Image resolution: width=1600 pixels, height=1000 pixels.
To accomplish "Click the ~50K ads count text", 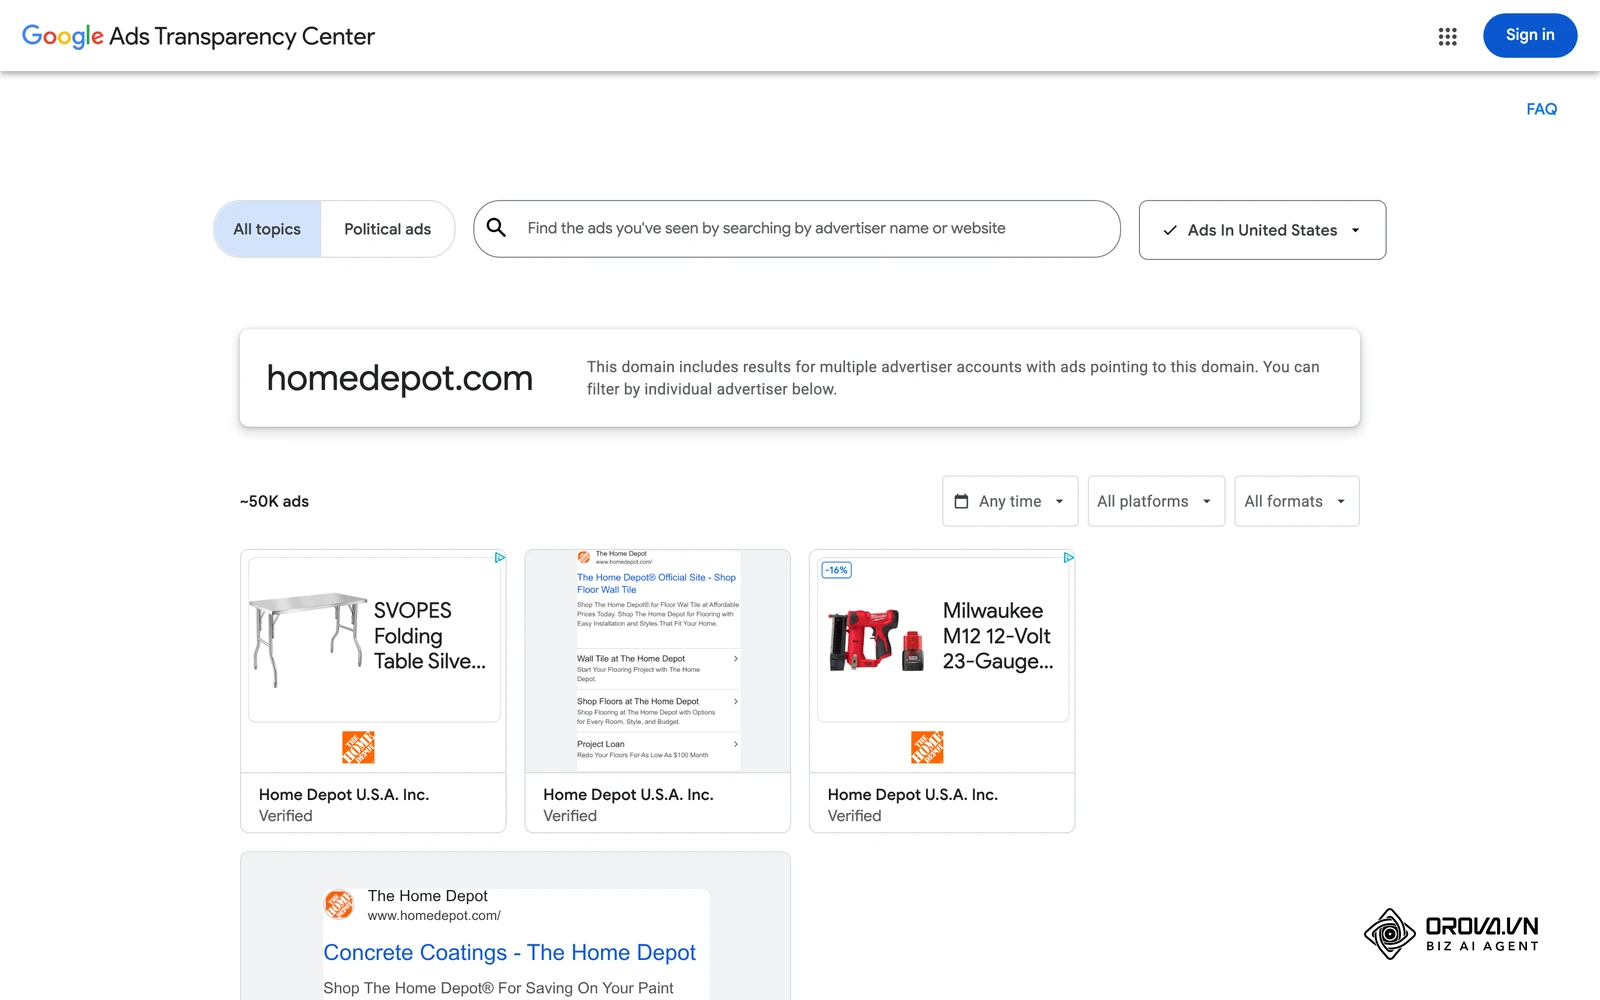I will click(274, 501).
